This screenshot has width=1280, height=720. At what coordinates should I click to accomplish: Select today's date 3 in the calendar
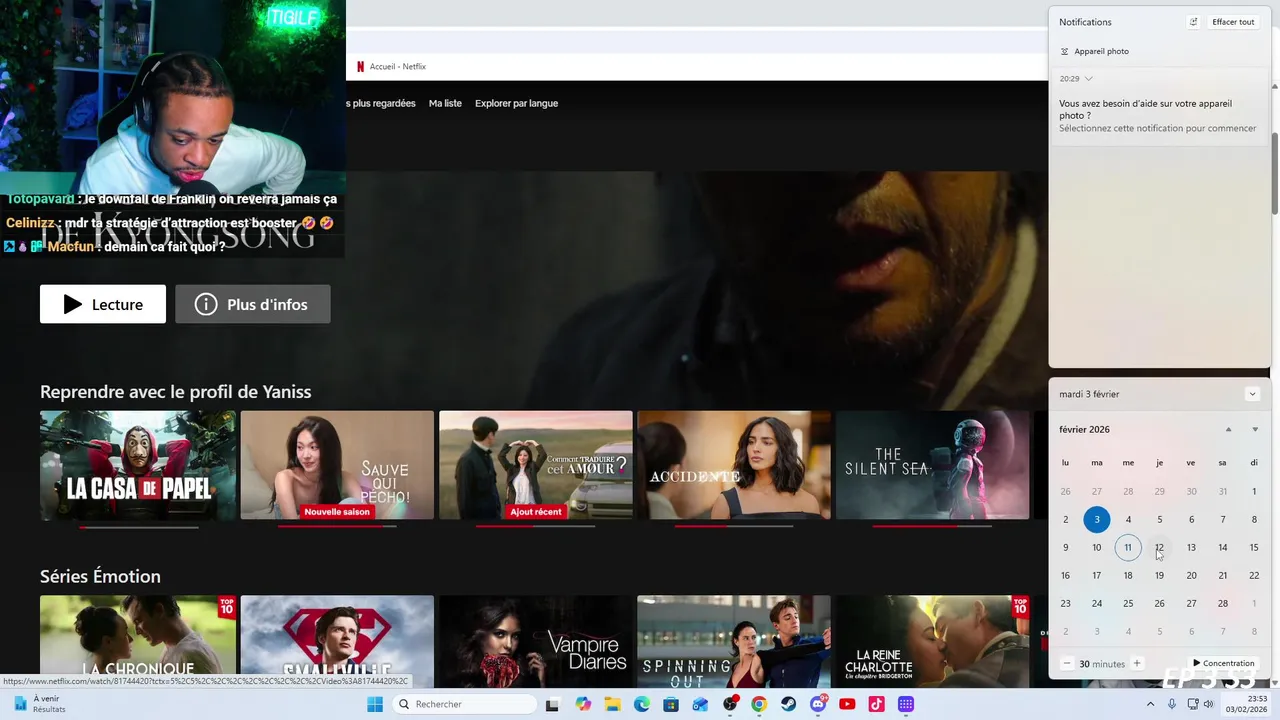pyautogui.click(x=1097, y=519)
